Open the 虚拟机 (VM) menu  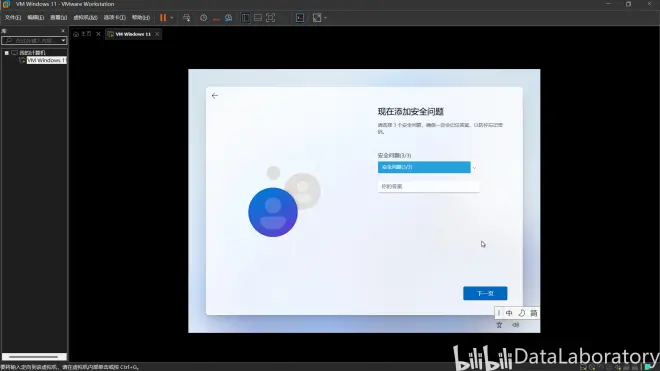pyautogui.click(x=85, y=18)
